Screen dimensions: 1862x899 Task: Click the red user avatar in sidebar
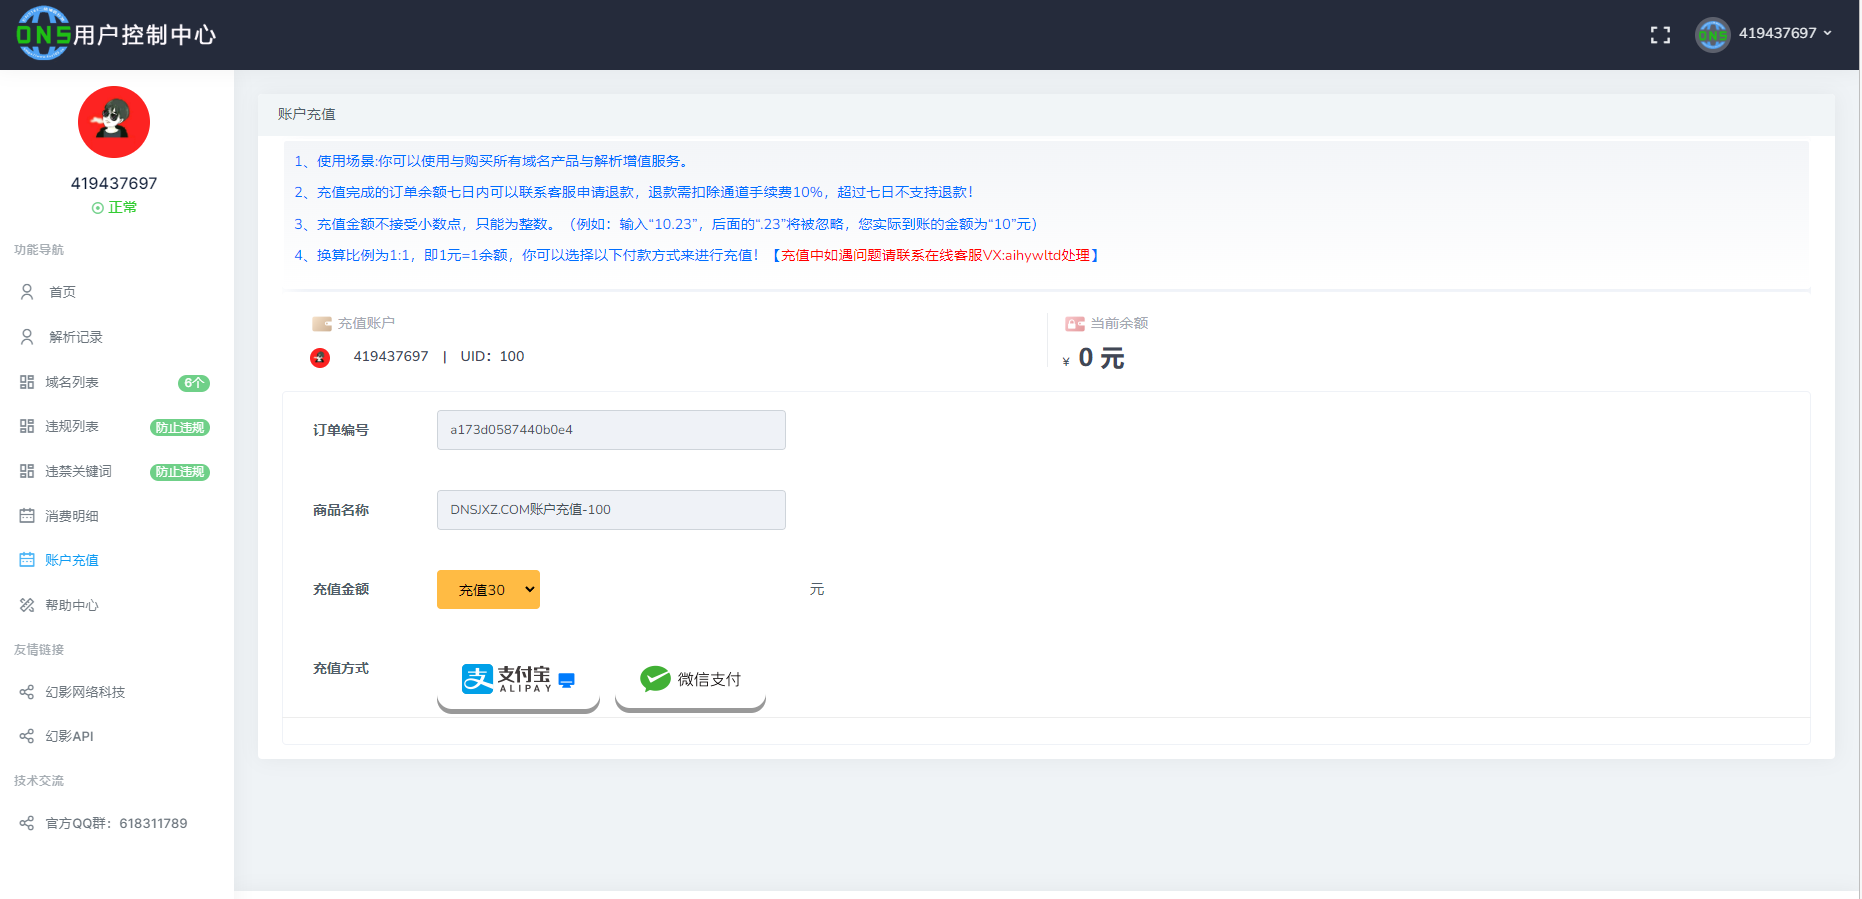coord(114,122)
